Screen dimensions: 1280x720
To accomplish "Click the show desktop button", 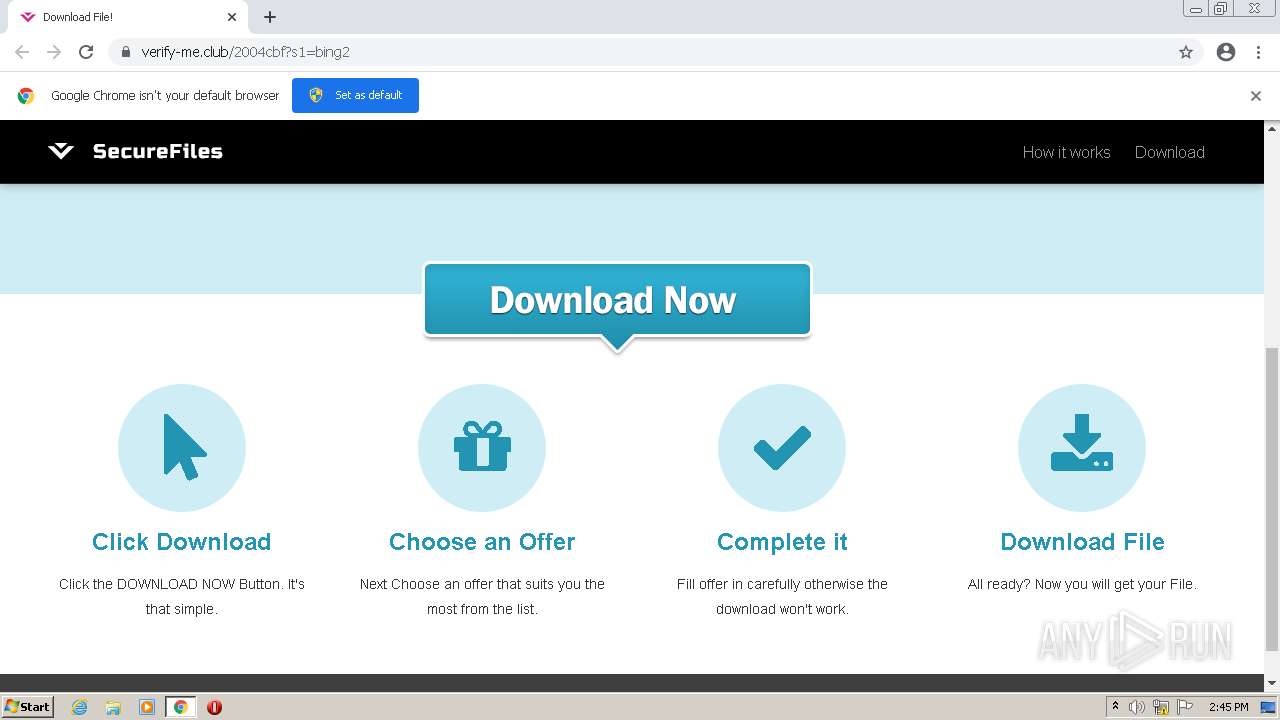I will point(1268,707).
